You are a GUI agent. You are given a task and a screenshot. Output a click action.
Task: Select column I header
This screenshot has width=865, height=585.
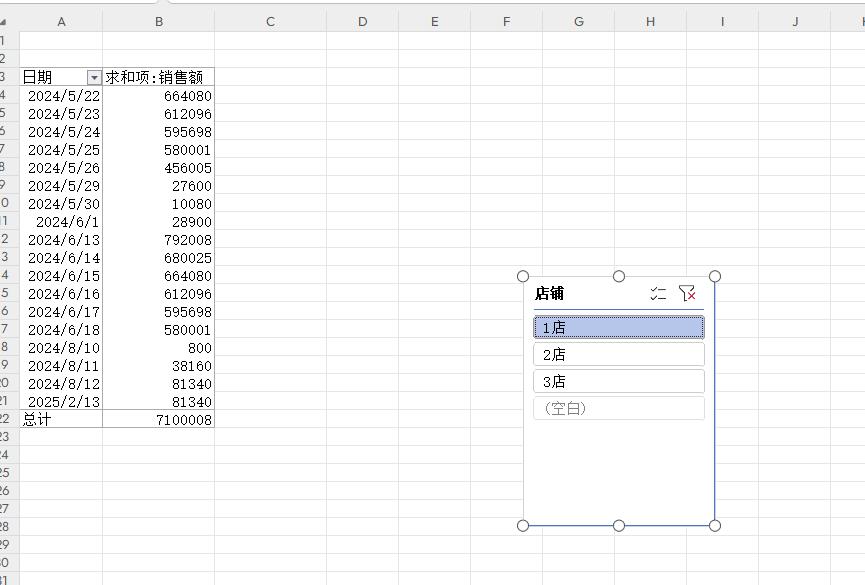coord(723,22)
